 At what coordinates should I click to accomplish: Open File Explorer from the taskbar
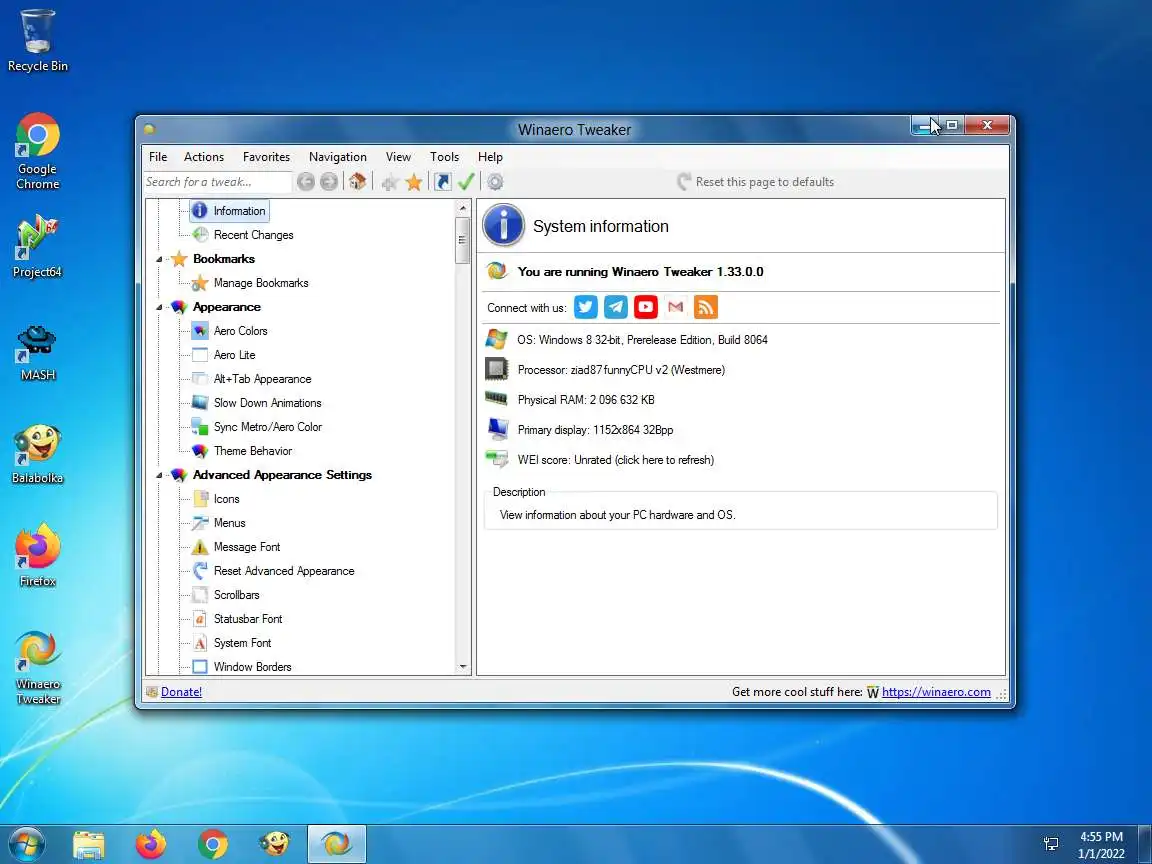89,844
